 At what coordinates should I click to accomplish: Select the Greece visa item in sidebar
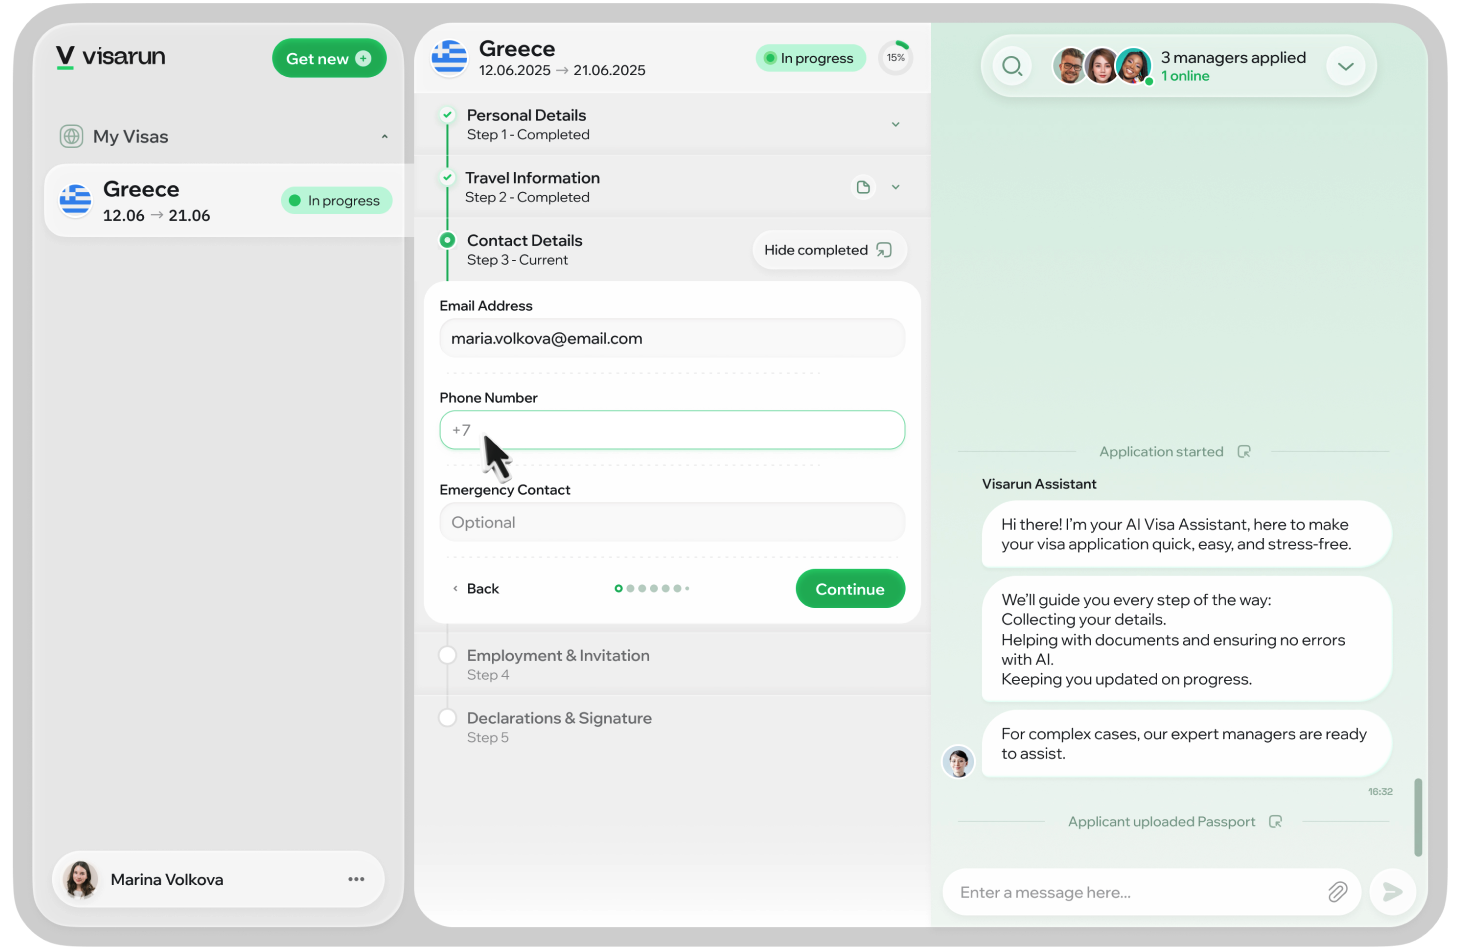point(227,201)
